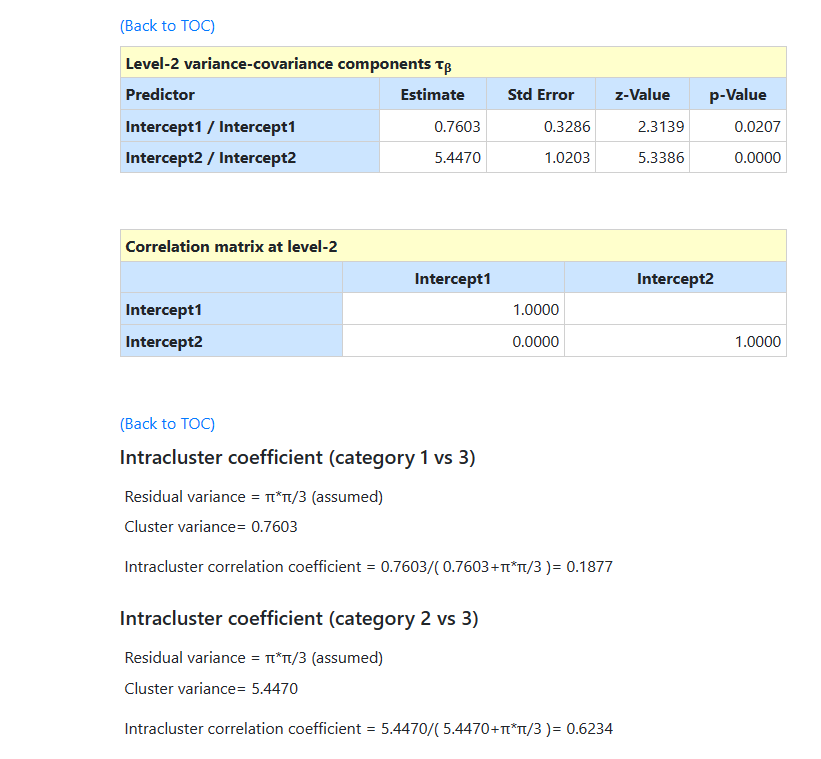Viewport: 821px width, 759px height.
Task: Click the p-Value column header
Action: 738,95
